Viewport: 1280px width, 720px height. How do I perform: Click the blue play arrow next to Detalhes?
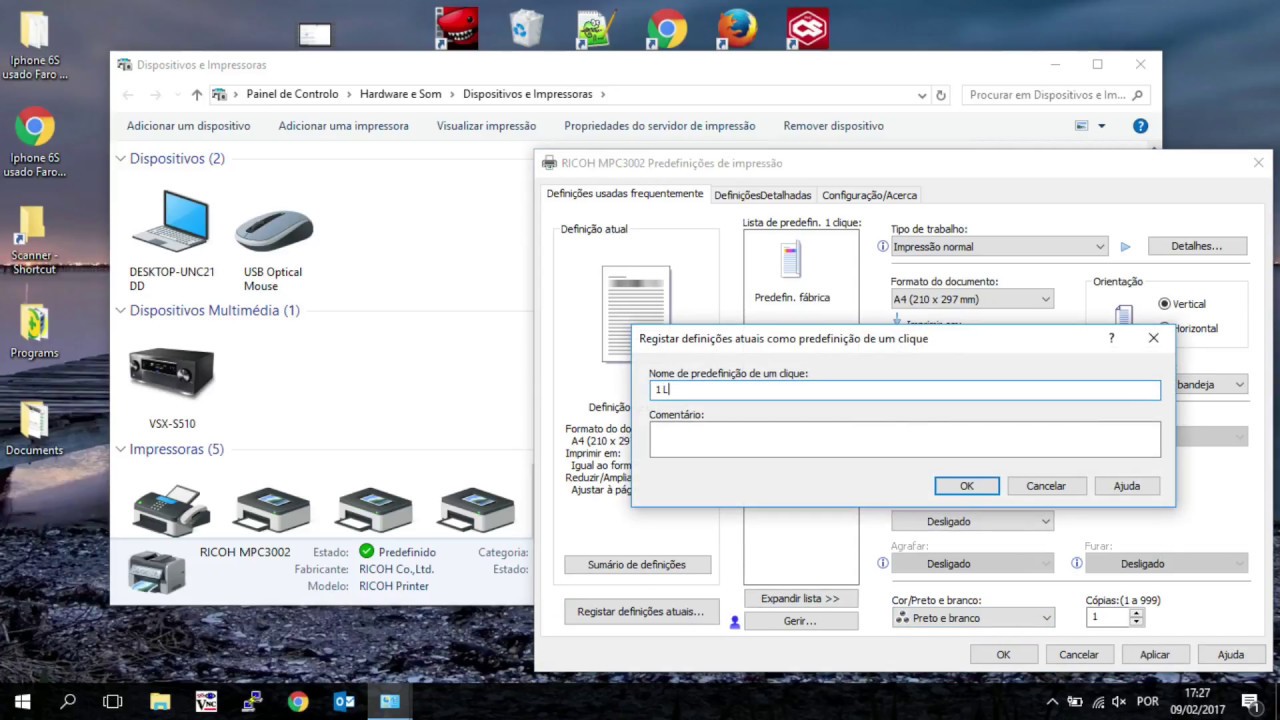coord(1125,246)
